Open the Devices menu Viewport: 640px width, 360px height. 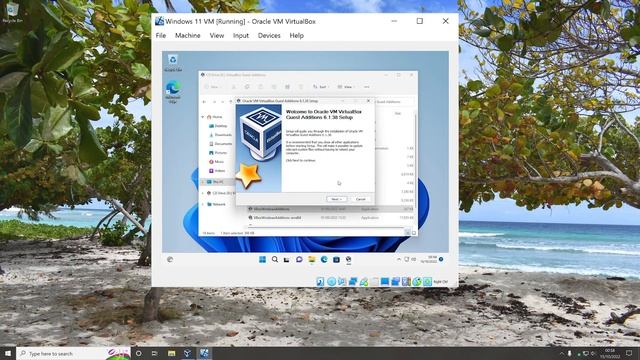[x=269, y=36]
